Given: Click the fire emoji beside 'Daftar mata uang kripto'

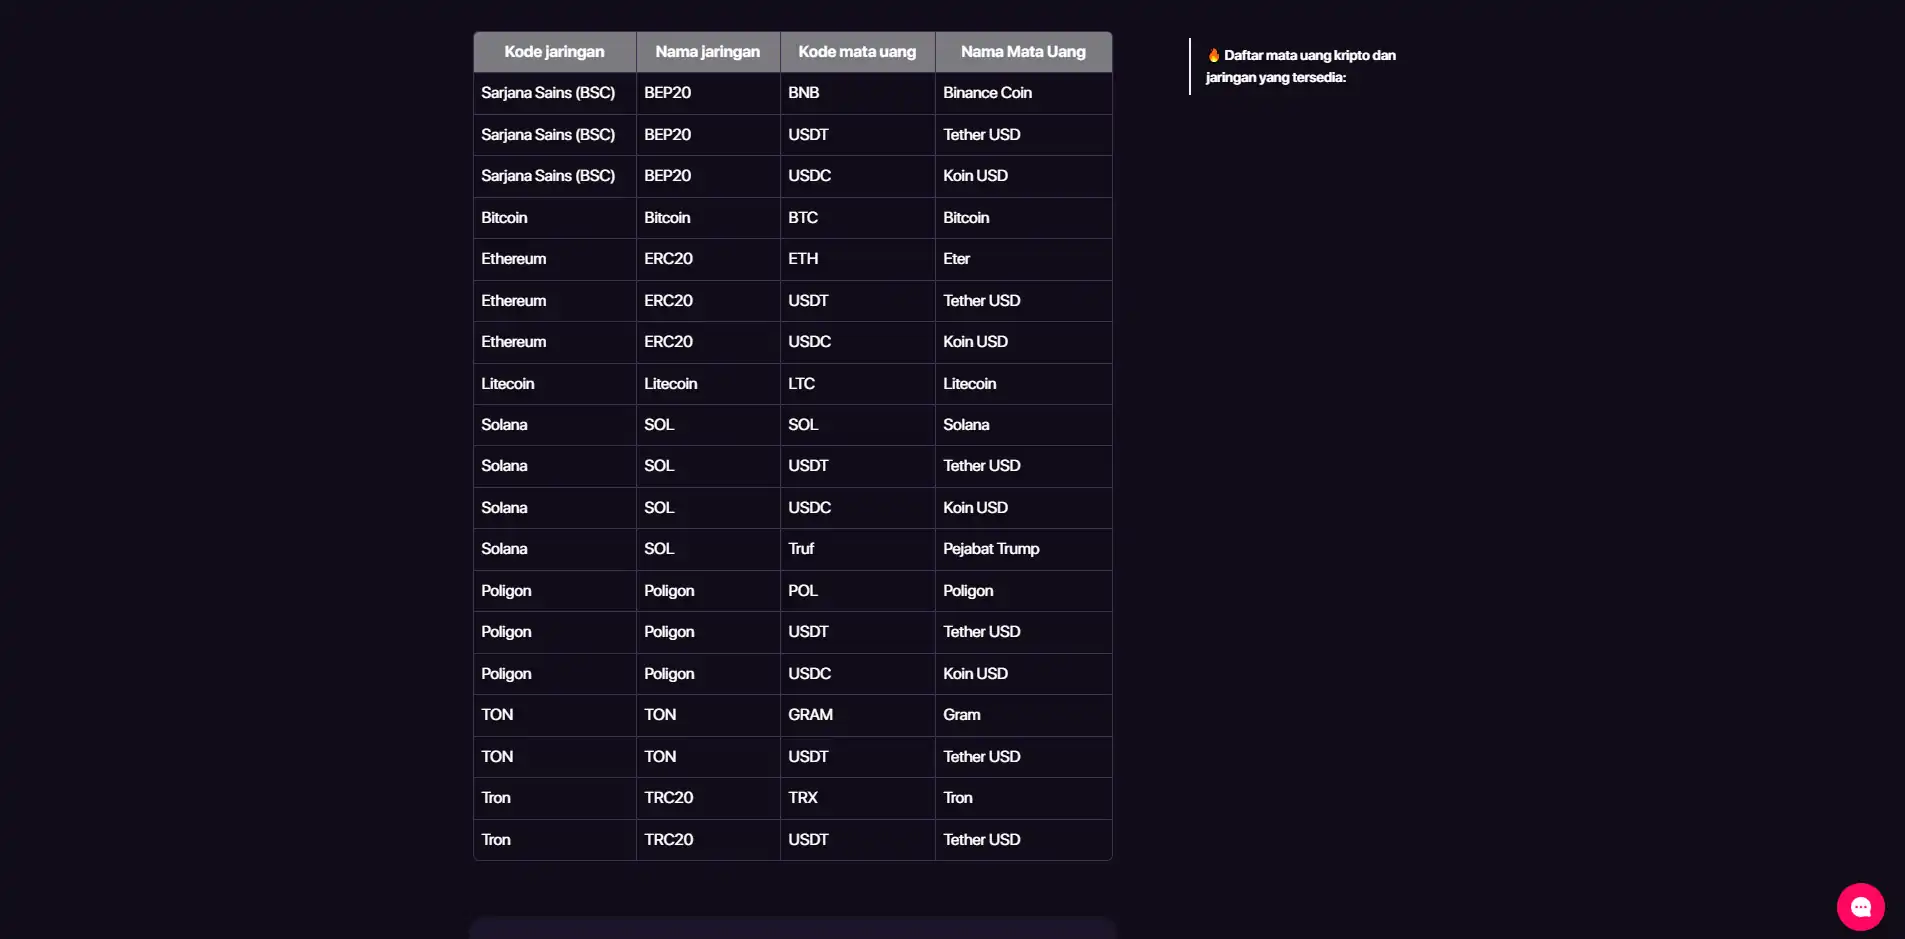Looking at the screenshot, I should [x=1213, y=55].
